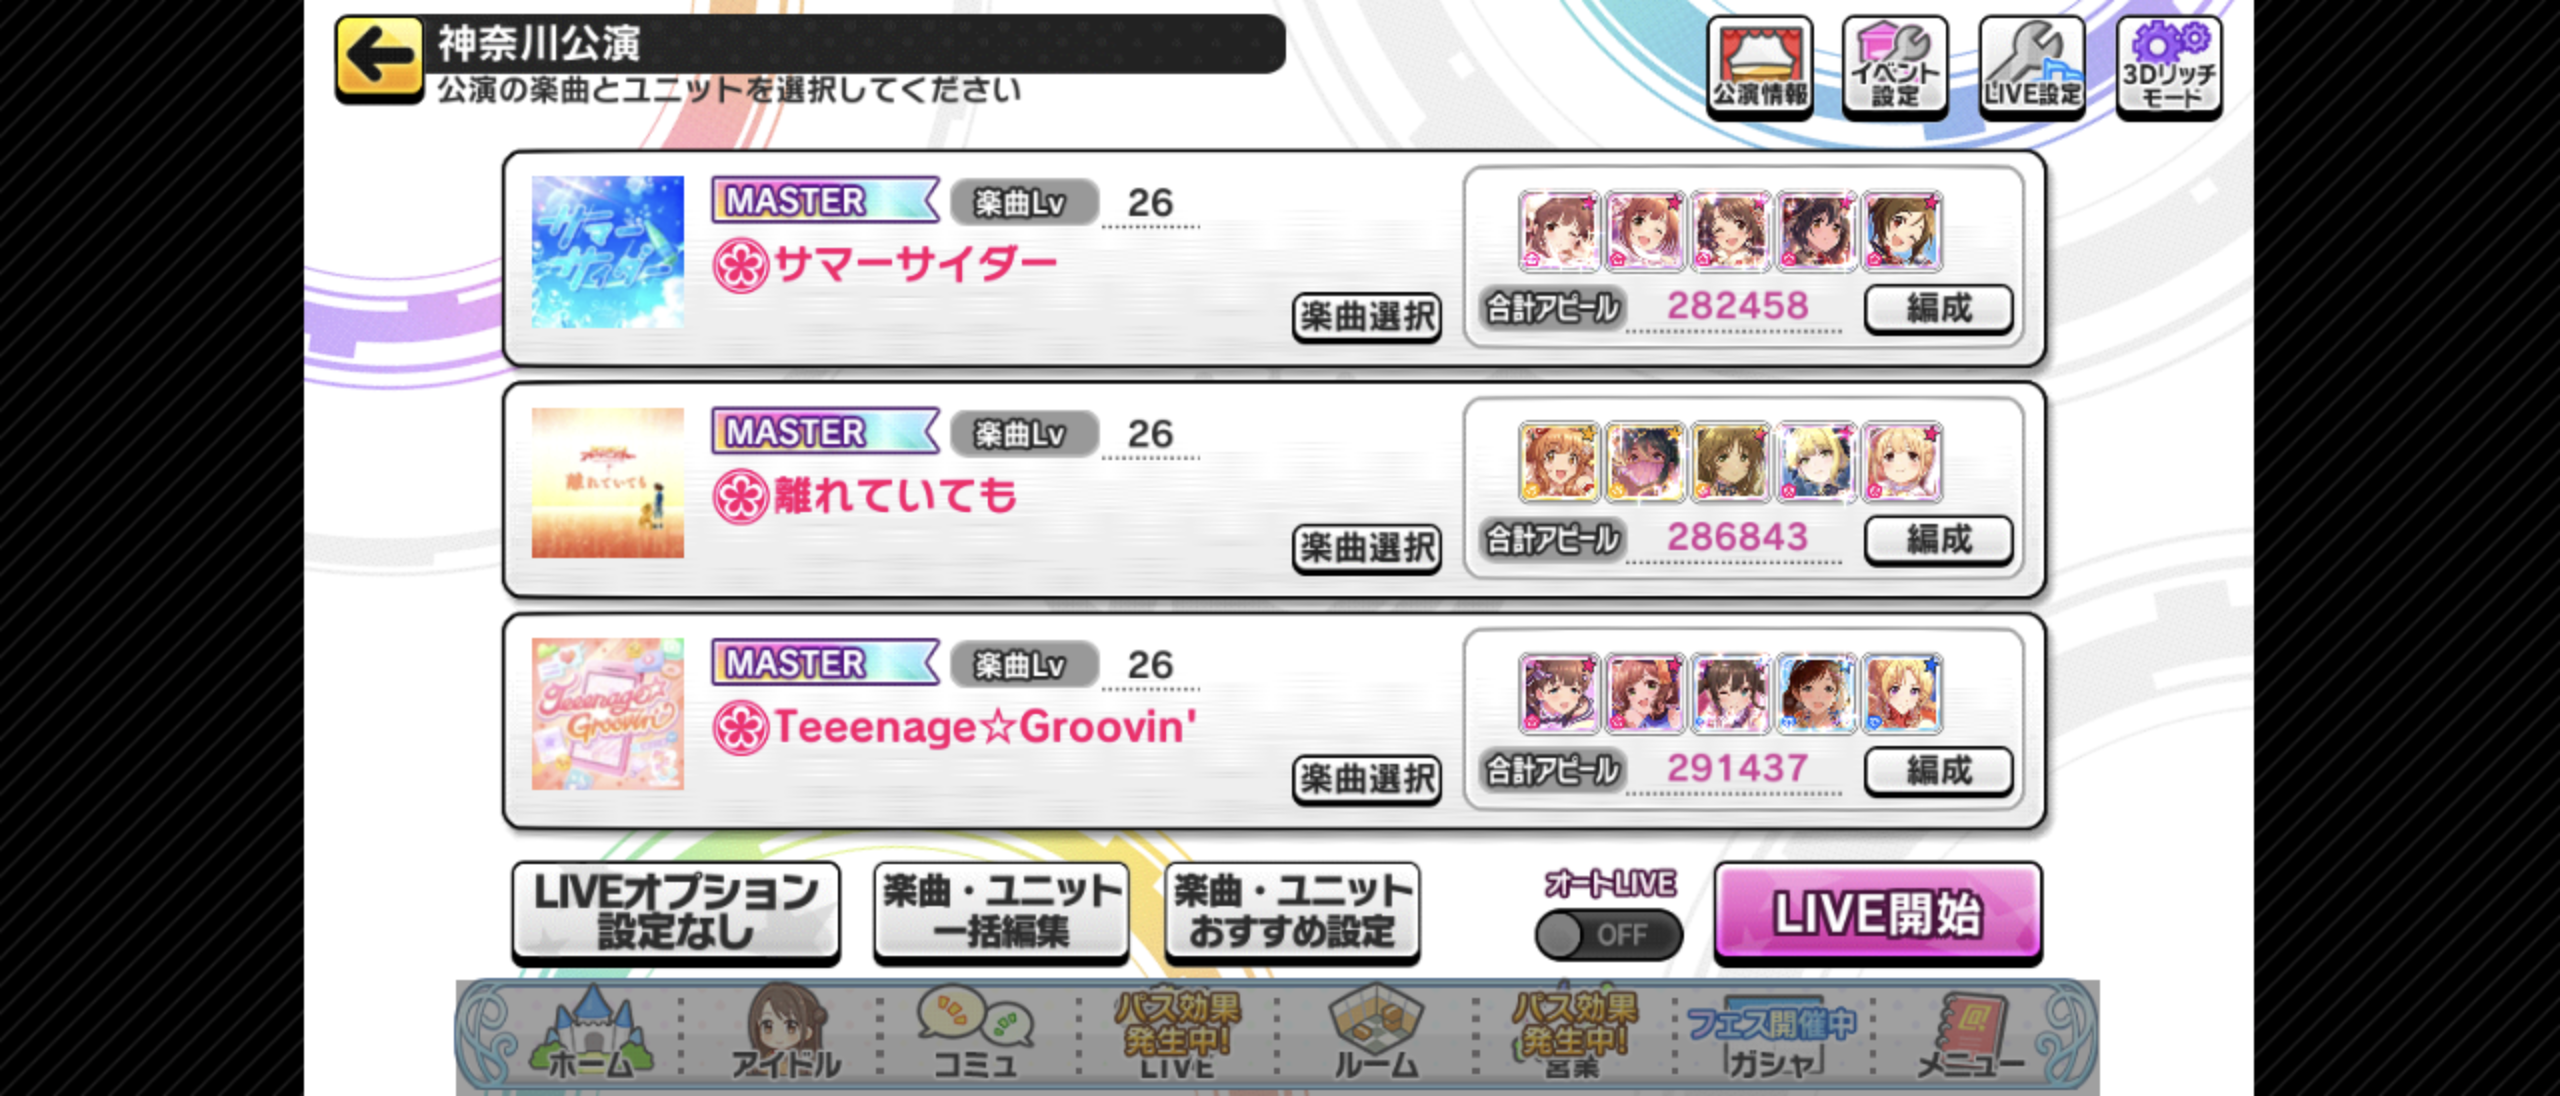Open the 公演情報 stage info icon

[1759, 67]
